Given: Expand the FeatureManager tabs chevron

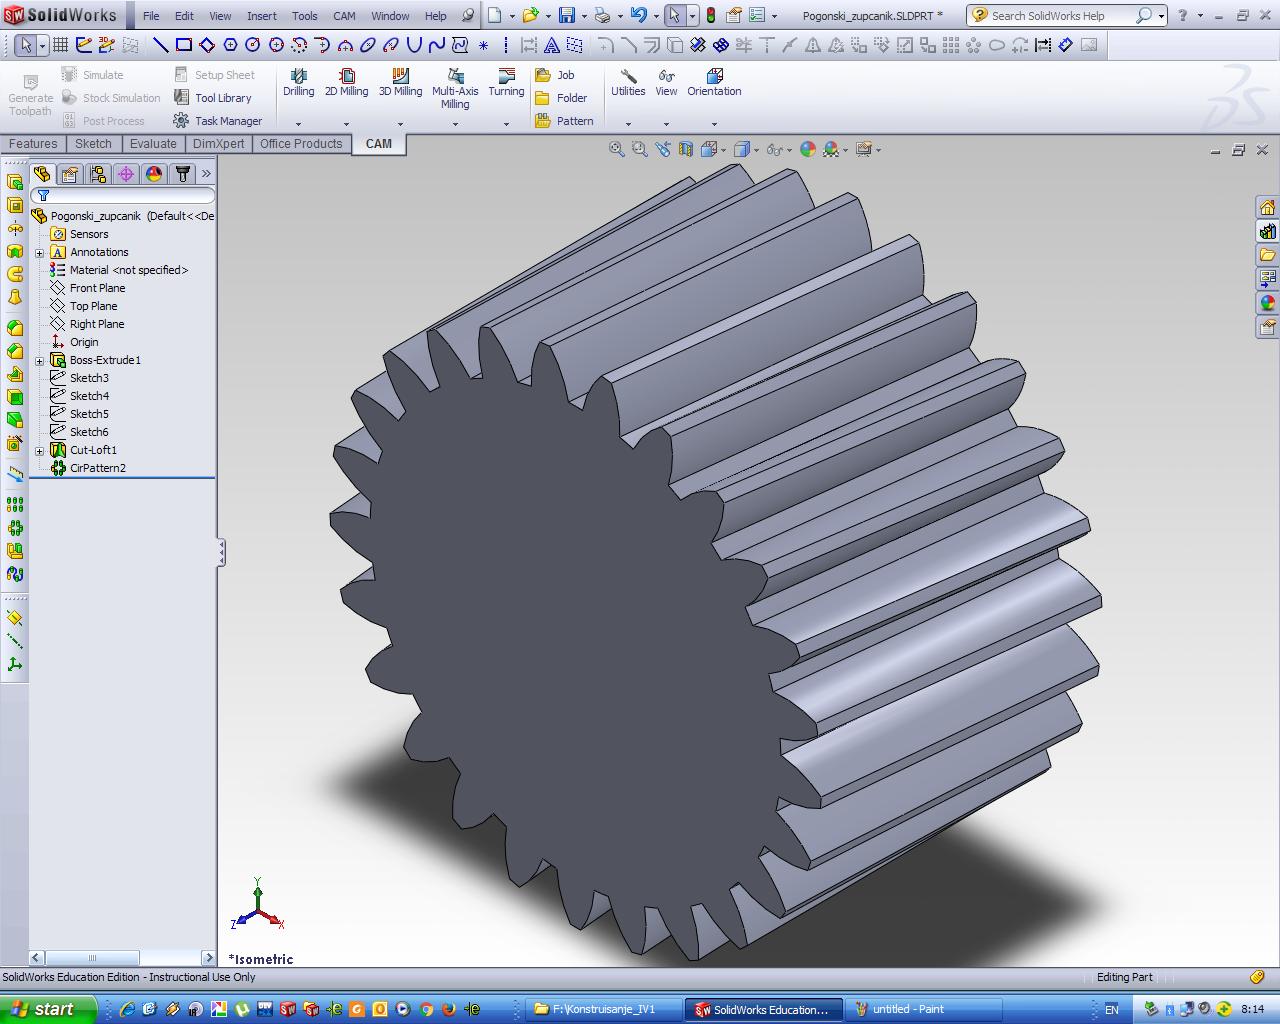Looking at the screenshot, I should (206, 174).
